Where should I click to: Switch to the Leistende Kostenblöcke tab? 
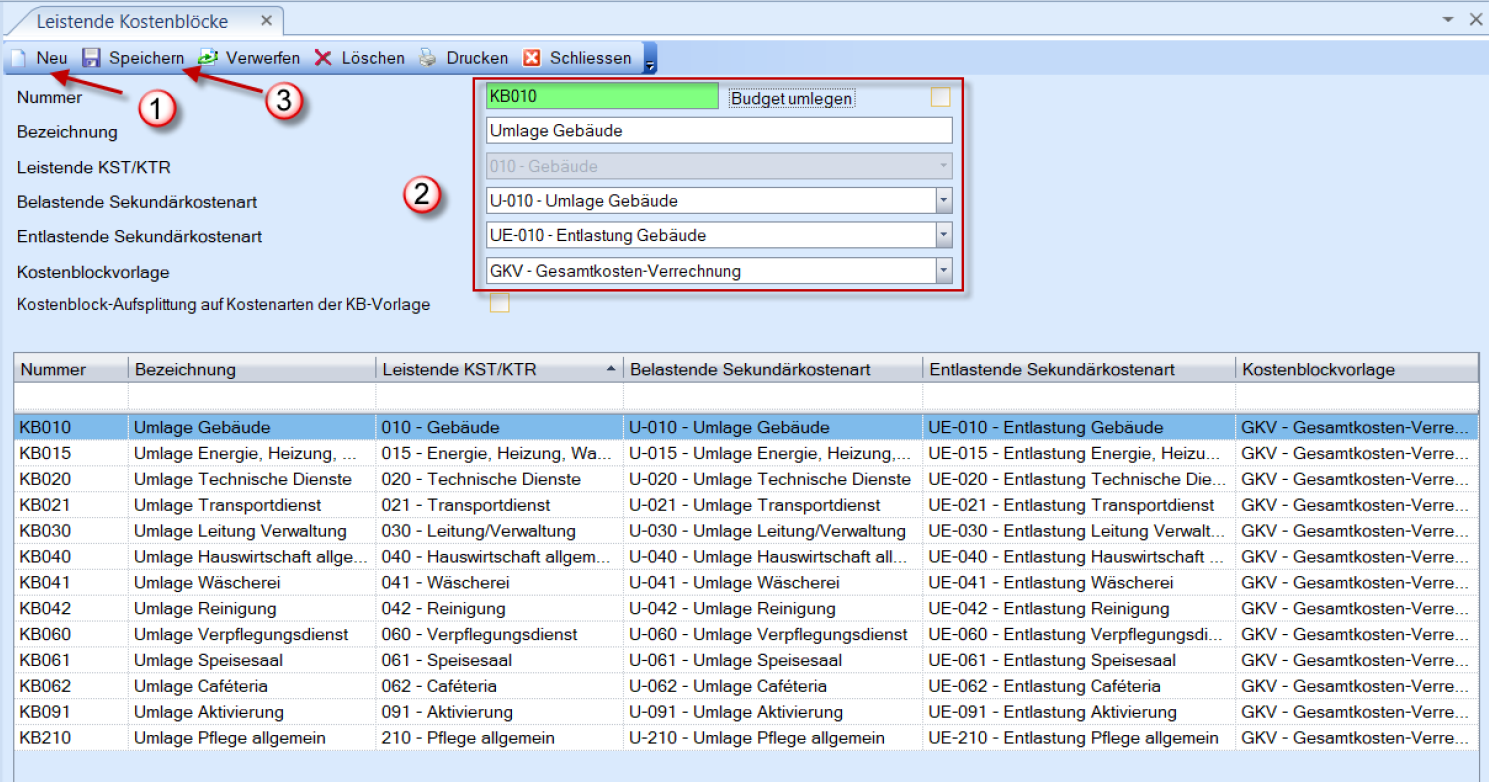[x=132, y=21]
